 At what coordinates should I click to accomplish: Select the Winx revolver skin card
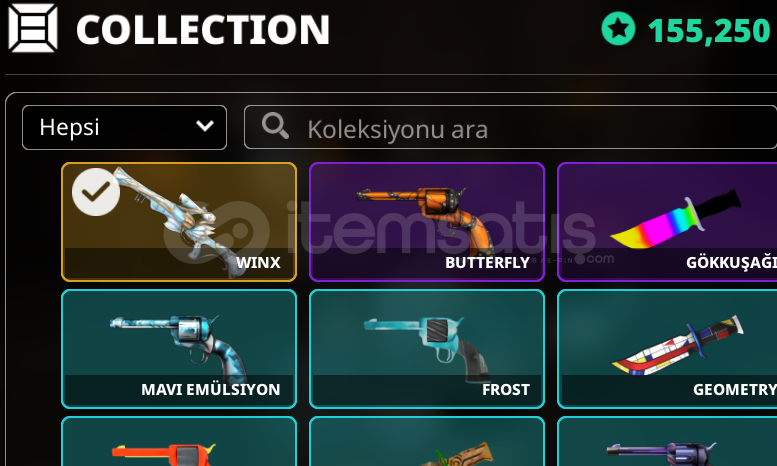(179, 222)
